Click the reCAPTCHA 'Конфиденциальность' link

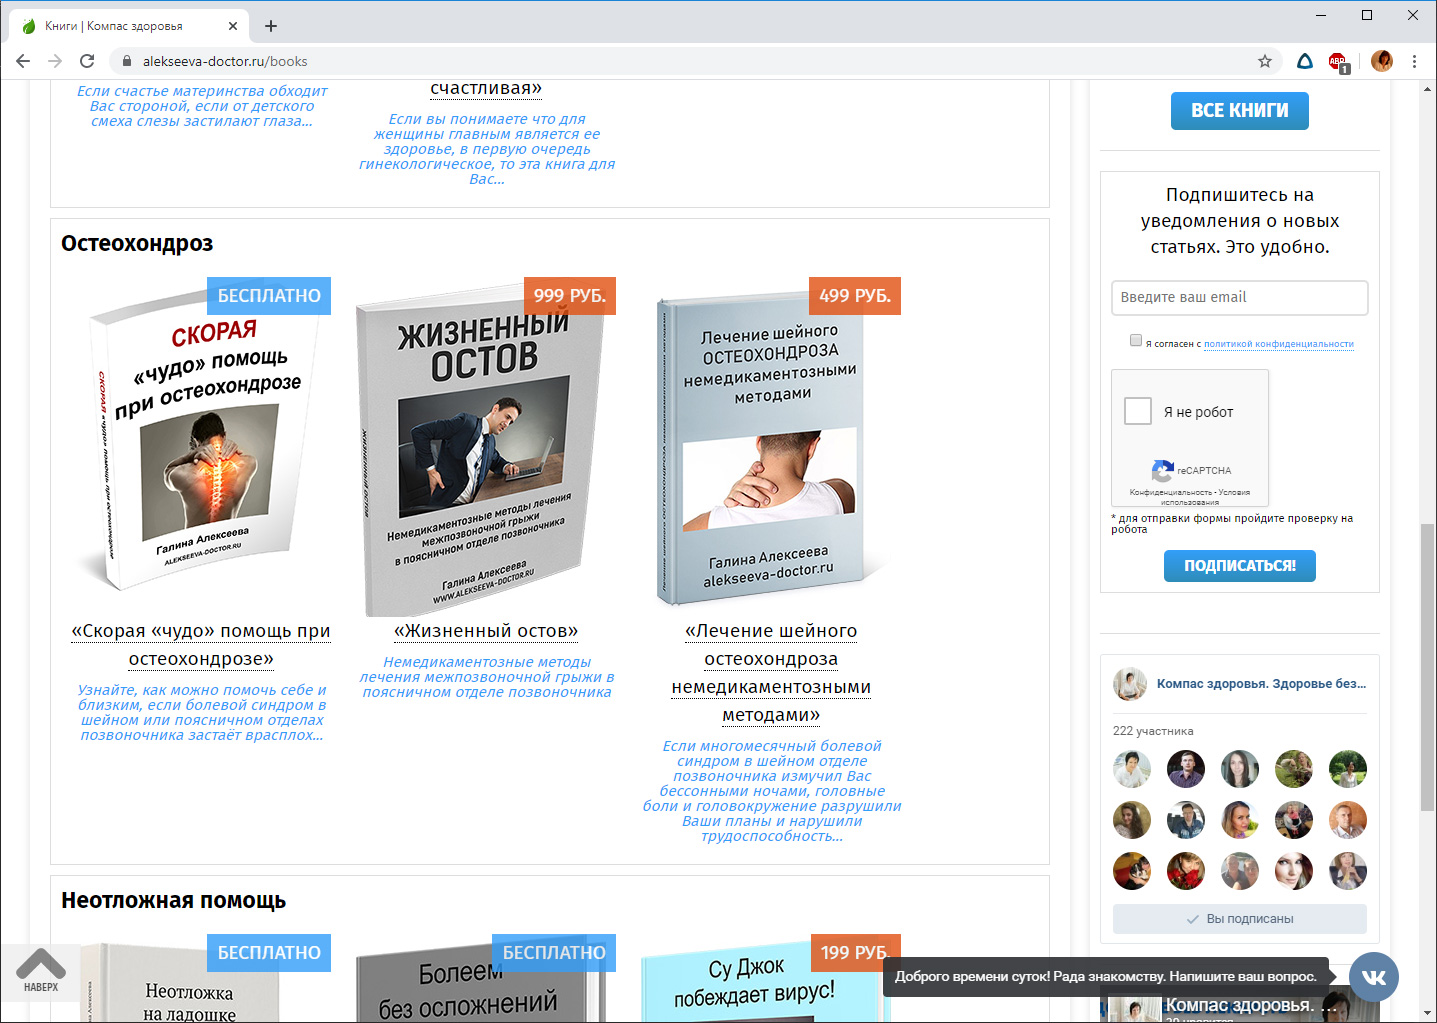click(x=1170, y=493)
